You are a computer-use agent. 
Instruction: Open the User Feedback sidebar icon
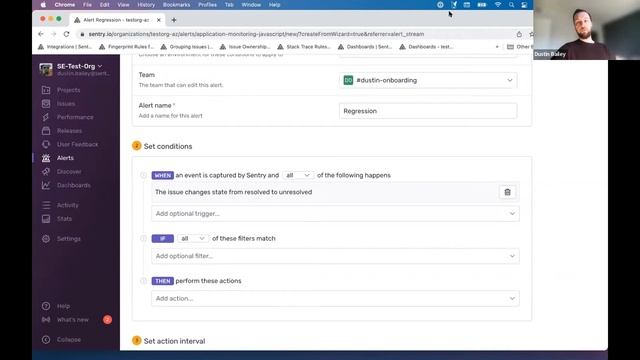coord(46,144)
